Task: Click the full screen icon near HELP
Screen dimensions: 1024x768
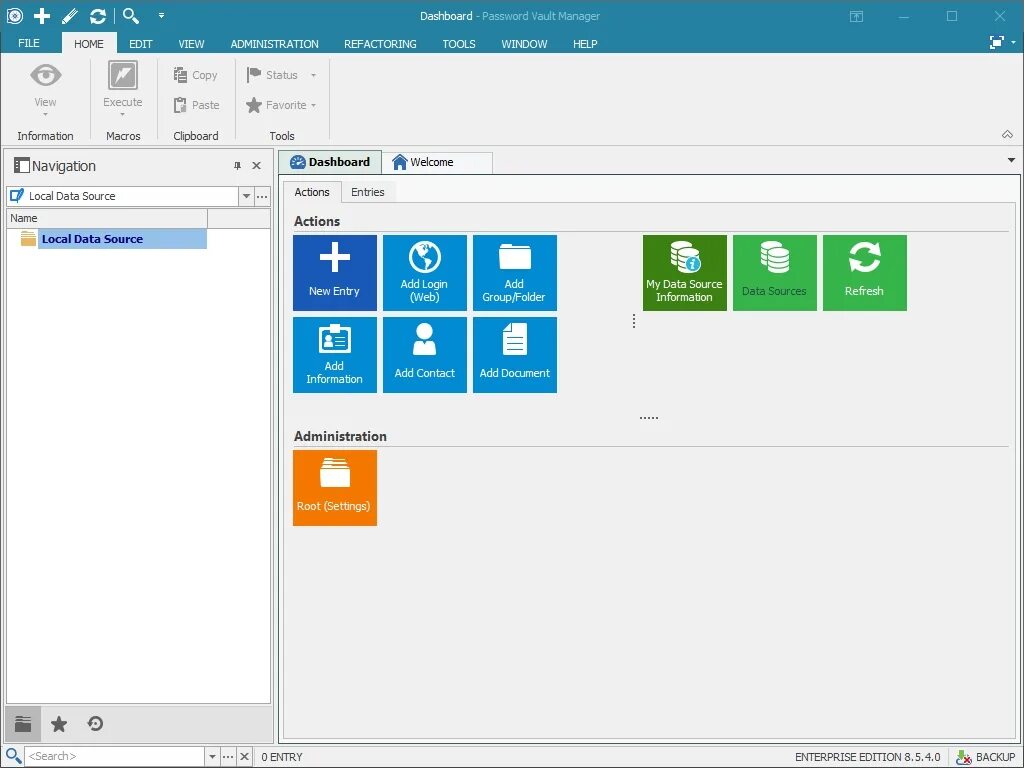Action: coord(997,42)
